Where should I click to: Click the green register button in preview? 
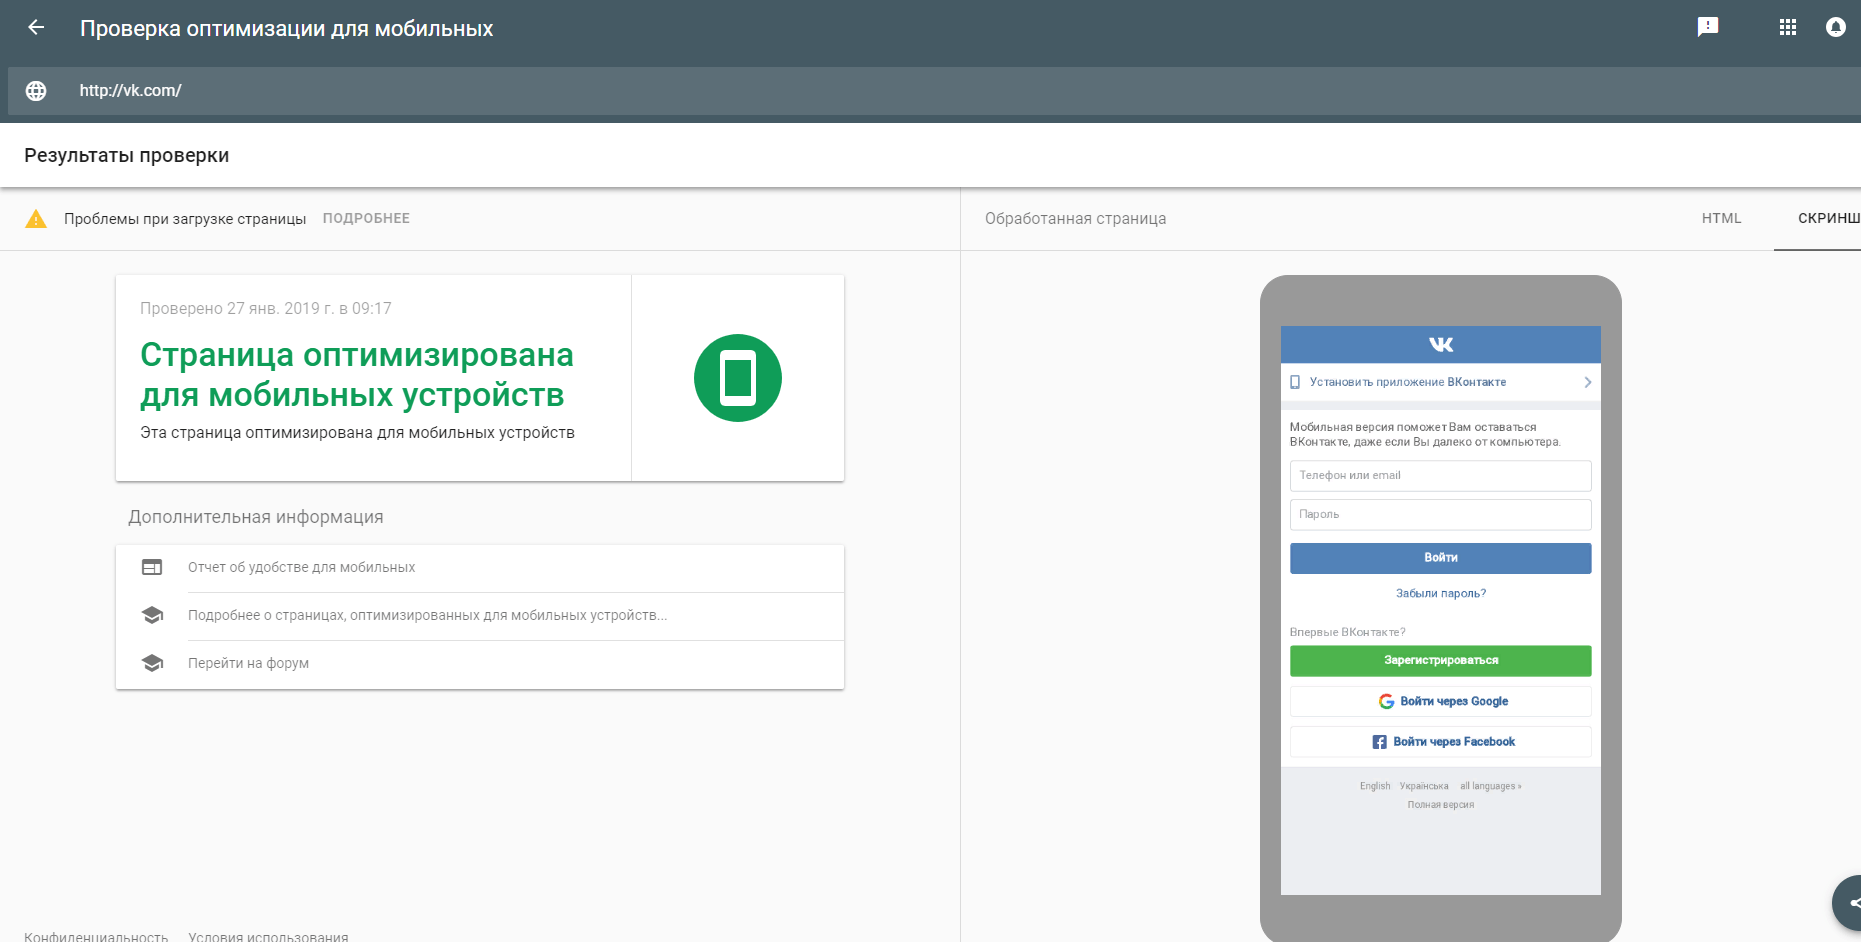pyautogui.click(x=1440, y=660)
